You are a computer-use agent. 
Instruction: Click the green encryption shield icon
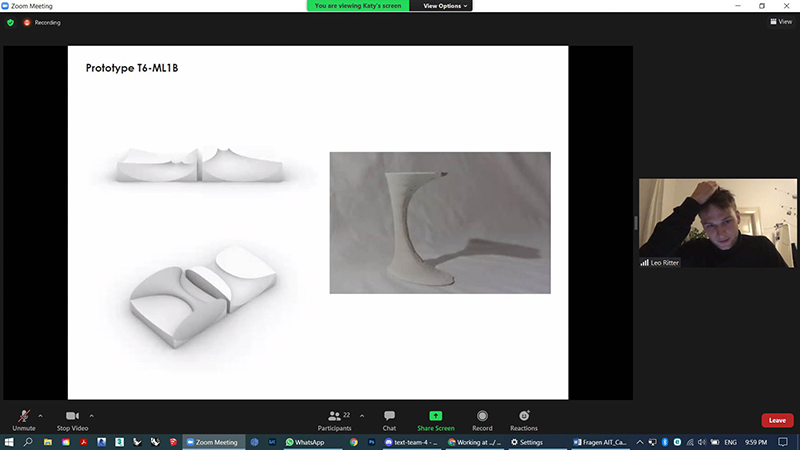click(10, 22)
